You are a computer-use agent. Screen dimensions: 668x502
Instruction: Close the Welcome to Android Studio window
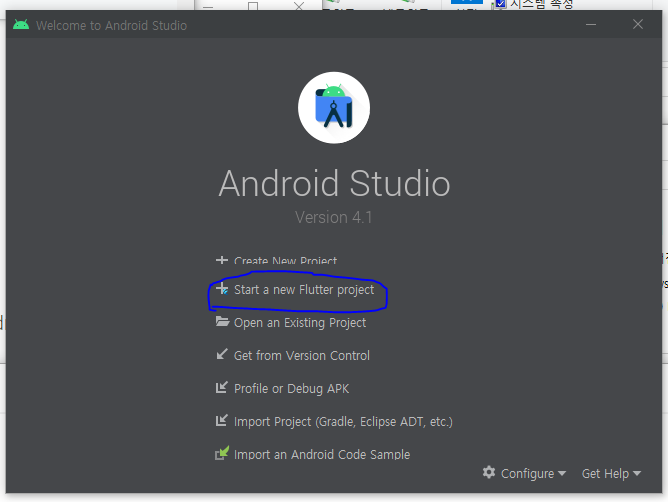pos(638,24)
